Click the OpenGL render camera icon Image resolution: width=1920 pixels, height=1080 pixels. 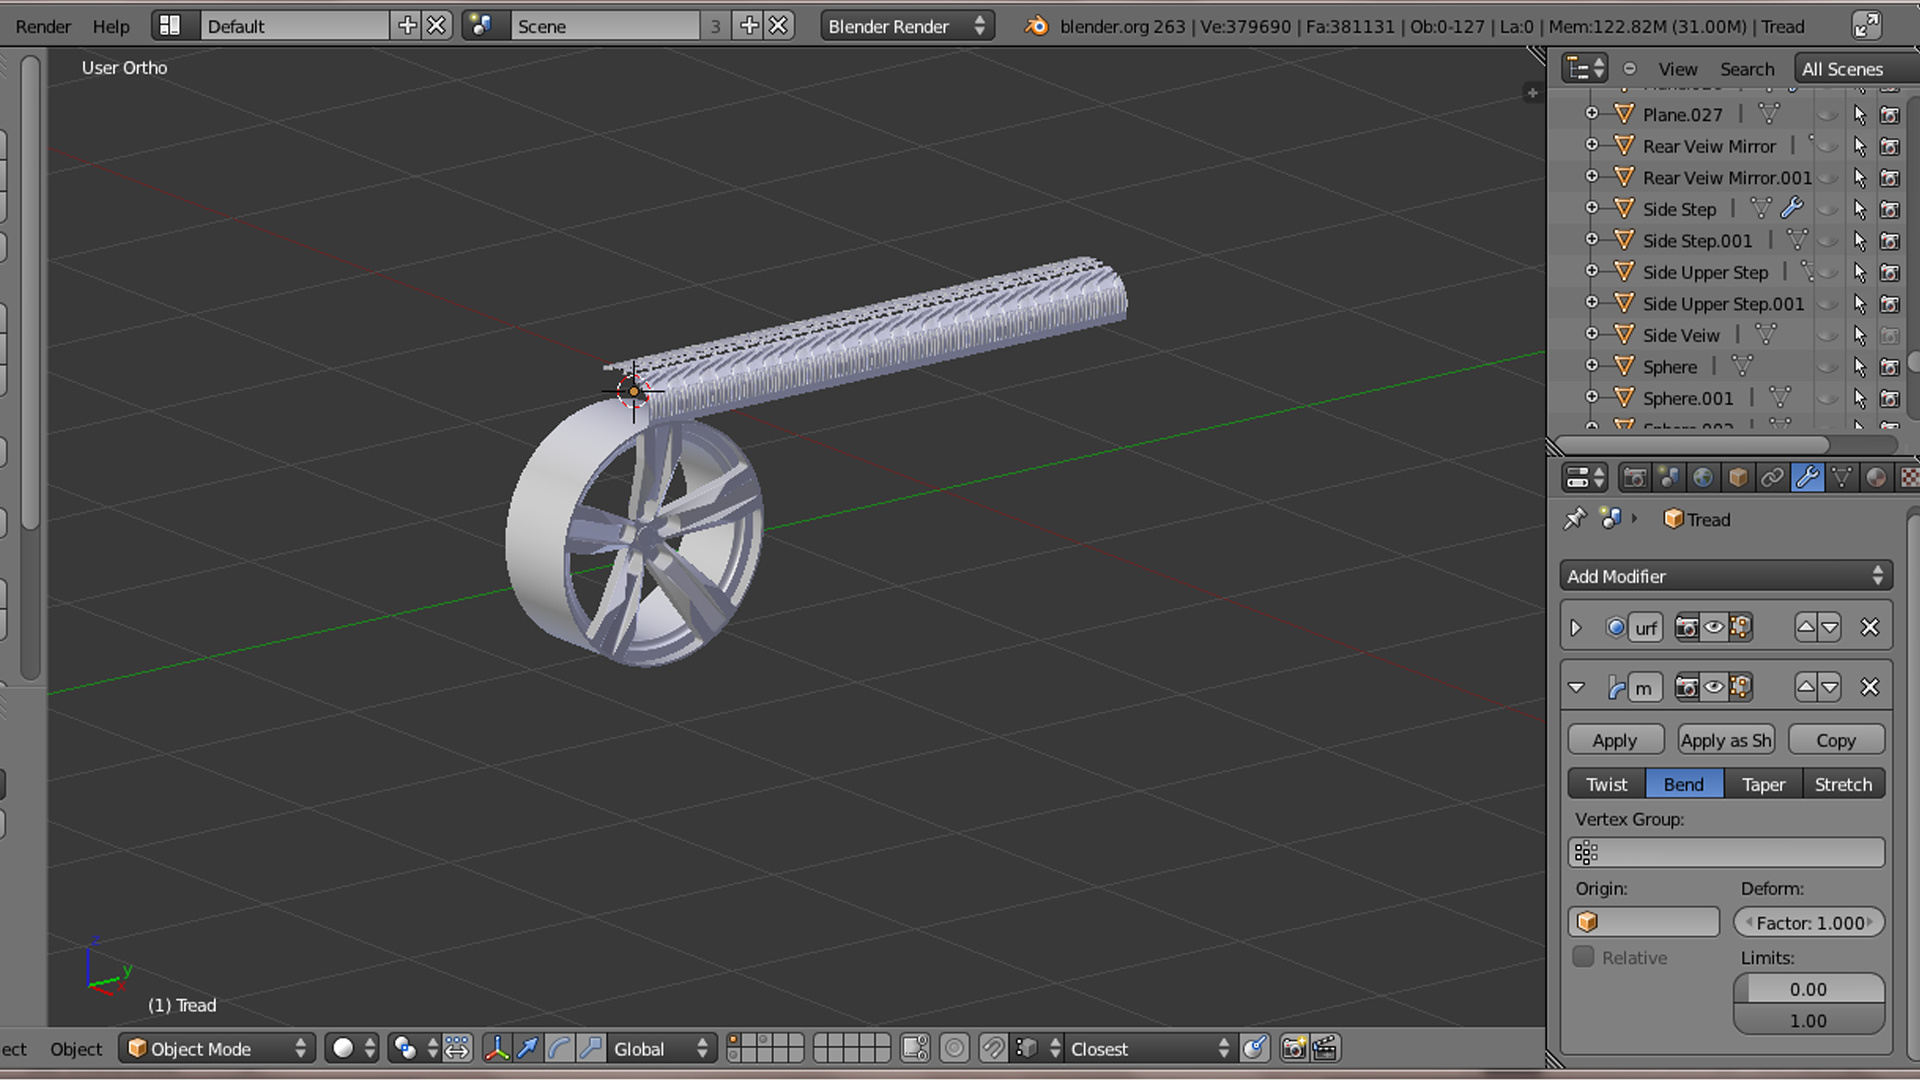(x=1293, y=1048)
